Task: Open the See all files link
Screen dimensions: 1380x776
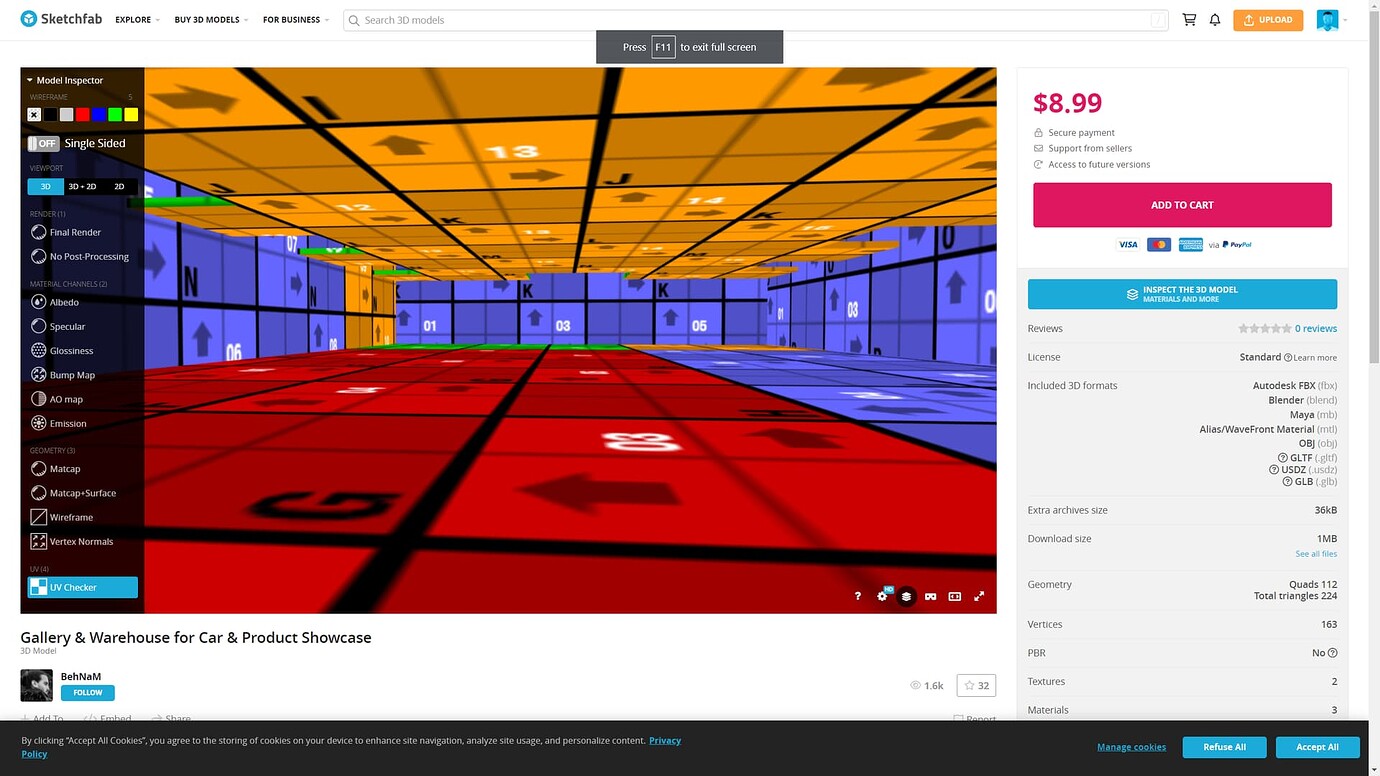Action: (x=1316, y=553)
